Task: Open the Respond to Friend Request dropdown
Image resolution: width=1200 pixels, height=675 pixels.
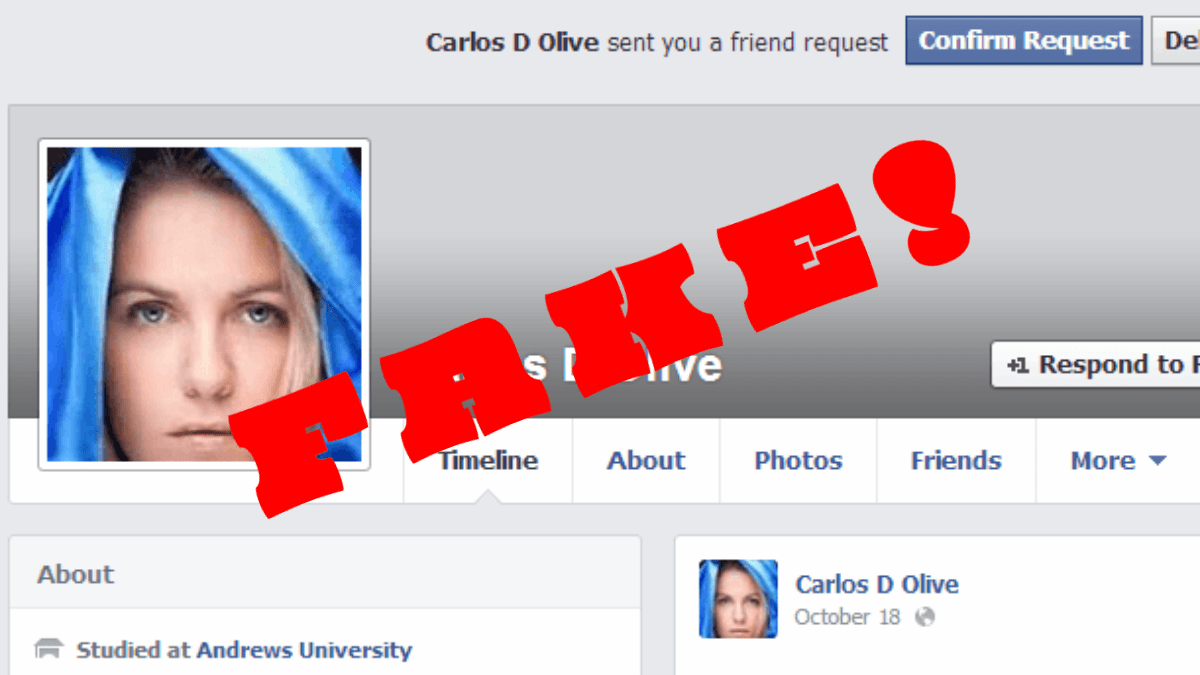Action: pyautogui.click(x=1096, y=365)
